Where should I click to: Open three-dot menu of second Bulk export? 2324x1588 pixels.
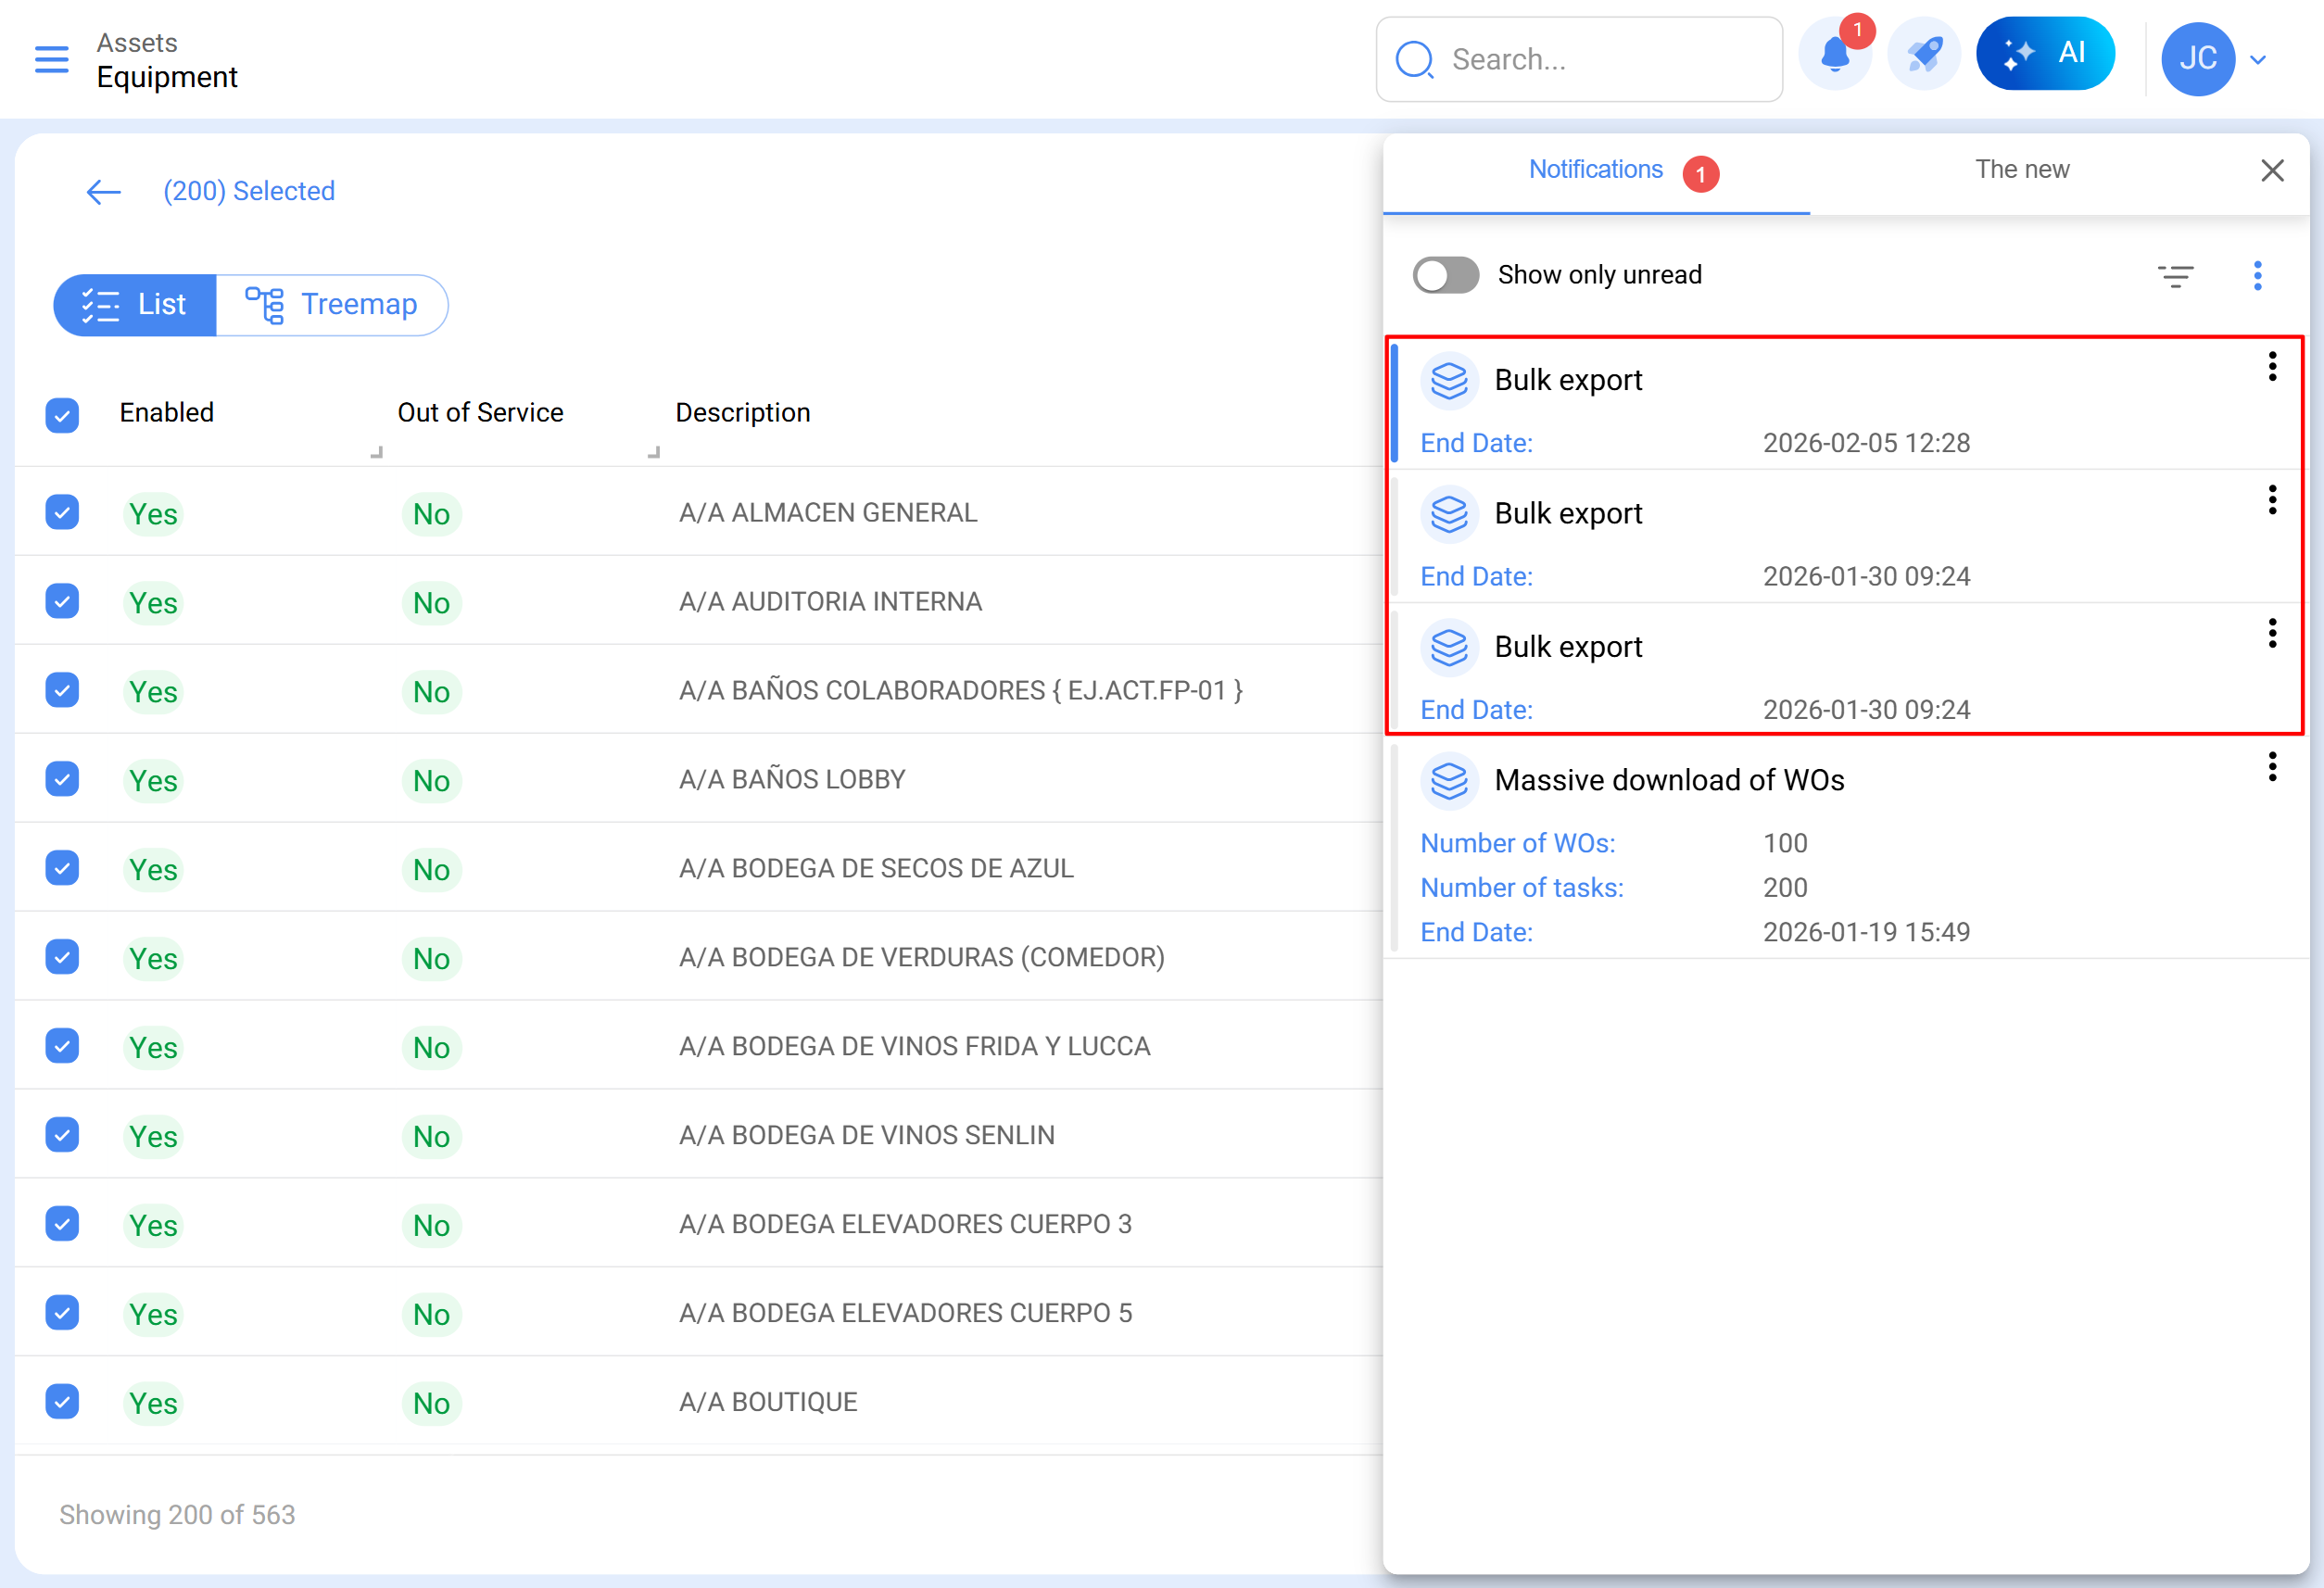(2272, 500)
